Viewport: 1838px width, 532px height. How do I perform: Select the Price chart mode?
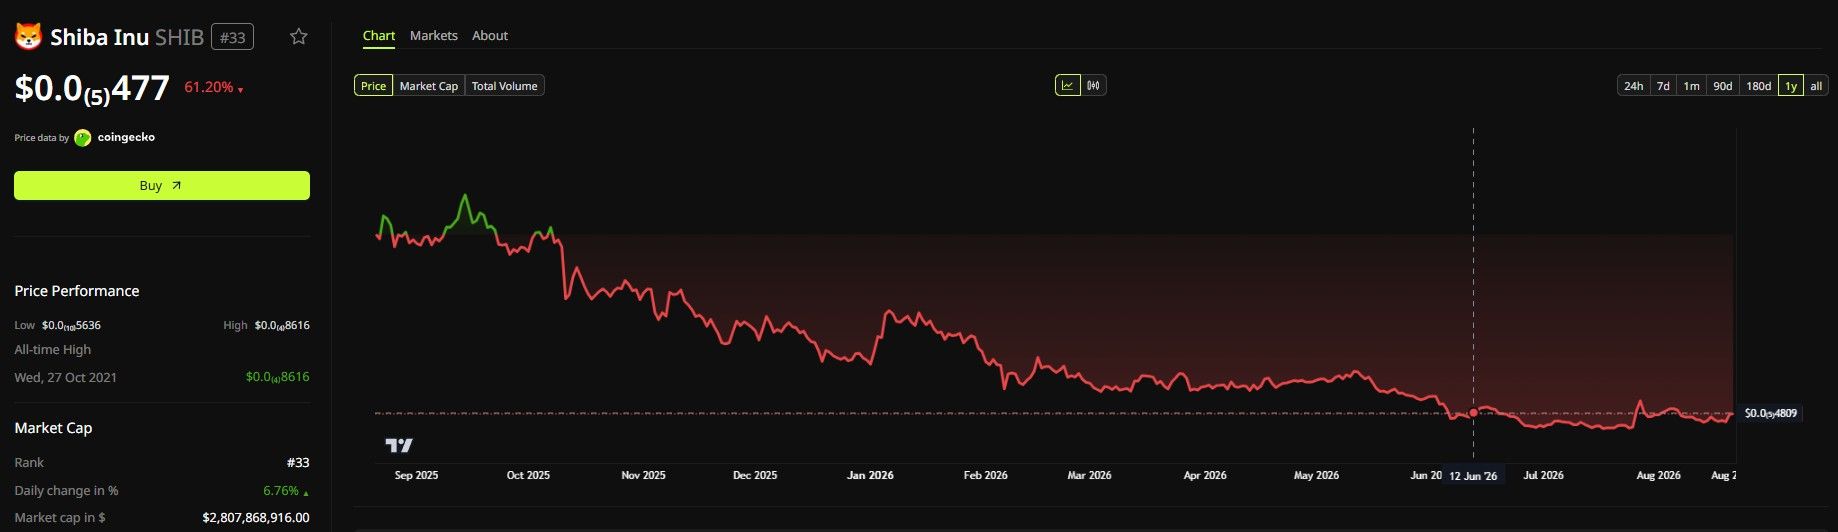[373, 86]
